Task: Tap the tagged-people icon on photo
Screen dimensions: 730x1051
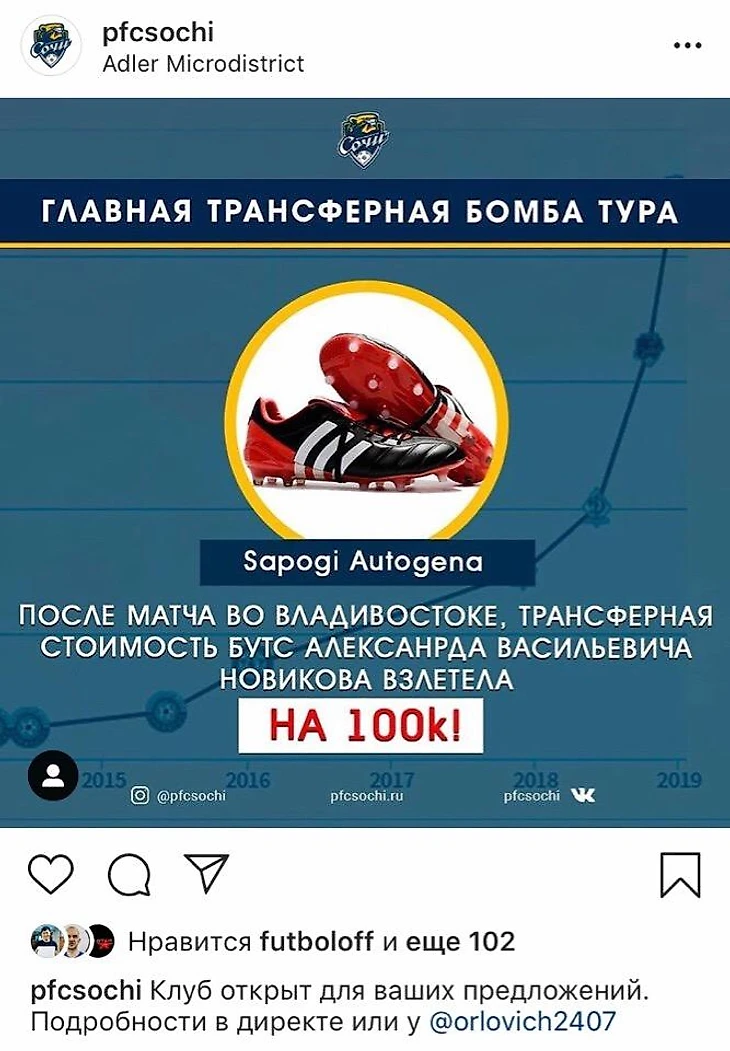Action: [53, 776]
